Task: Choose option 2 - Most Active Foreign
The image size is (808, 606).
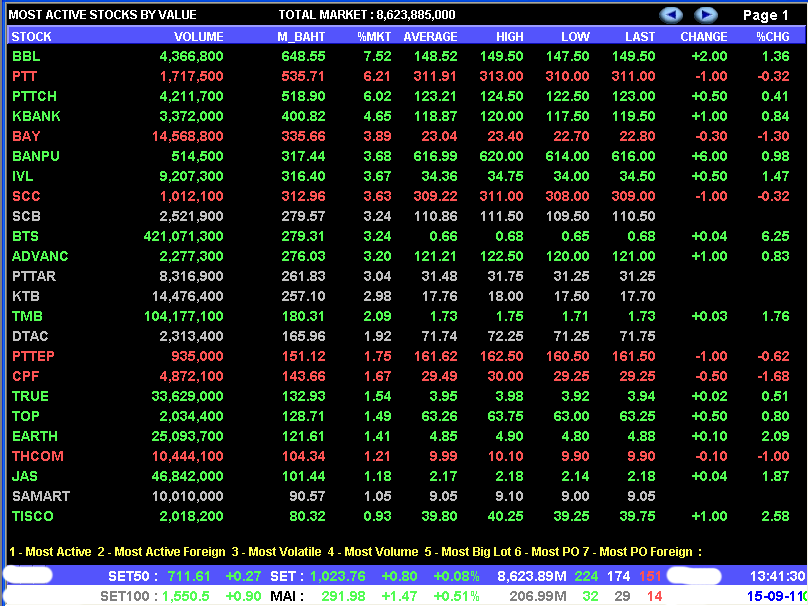Action: [162, 552]
